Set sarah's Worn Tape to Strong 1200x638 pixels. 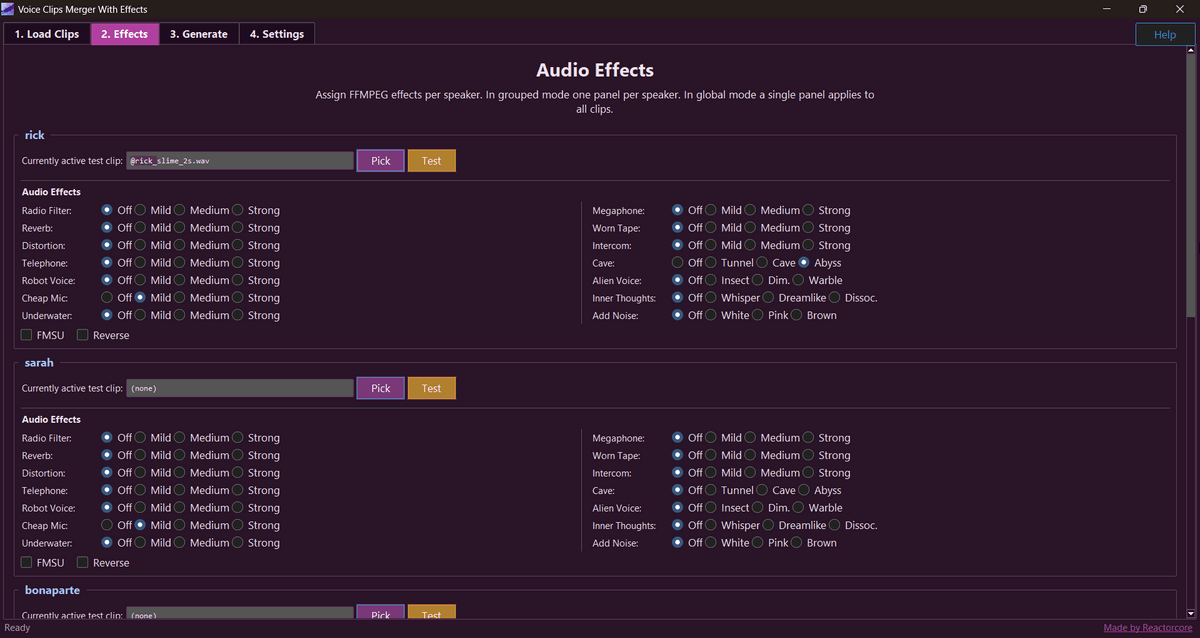click(809, 455)
